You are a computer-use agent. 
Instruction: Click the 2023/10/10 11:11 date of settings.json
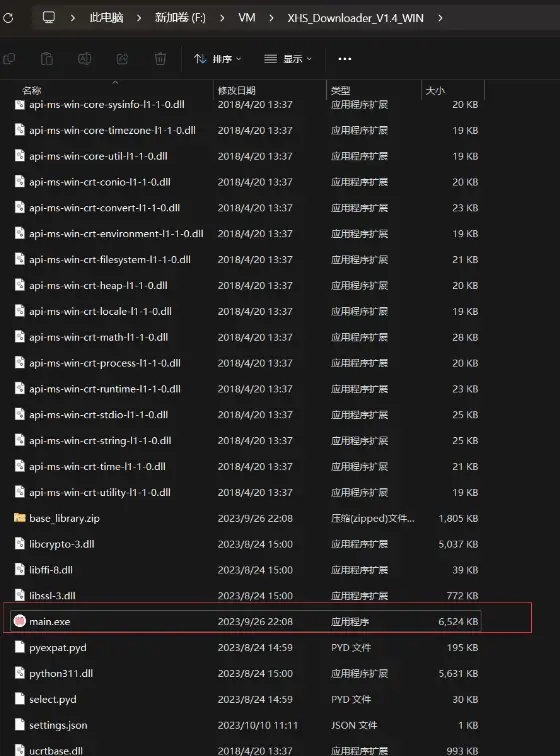click(x=258, y=725)
